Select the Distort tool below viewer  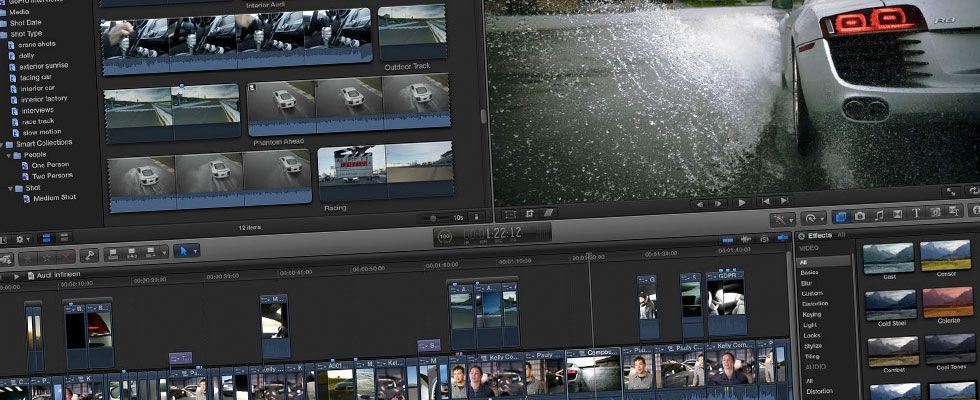pos(548,212)
